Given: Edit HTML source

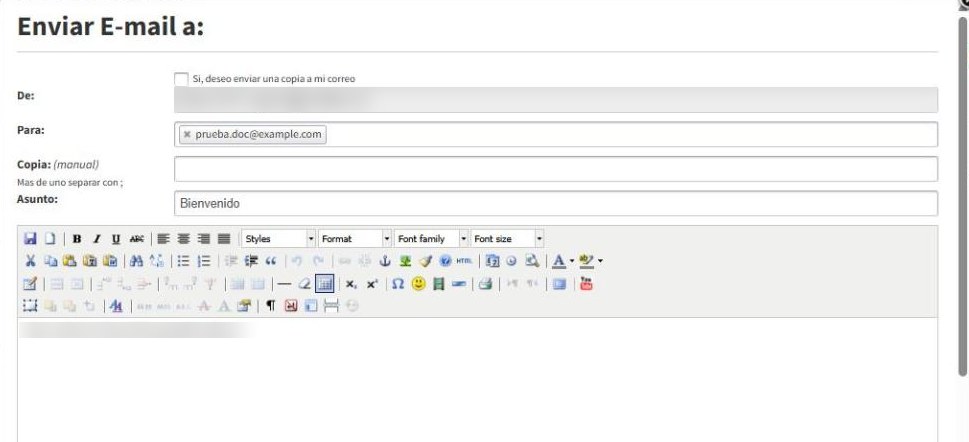Looking at the screenshot, I should pyautogui.click(x=464, y=261).
